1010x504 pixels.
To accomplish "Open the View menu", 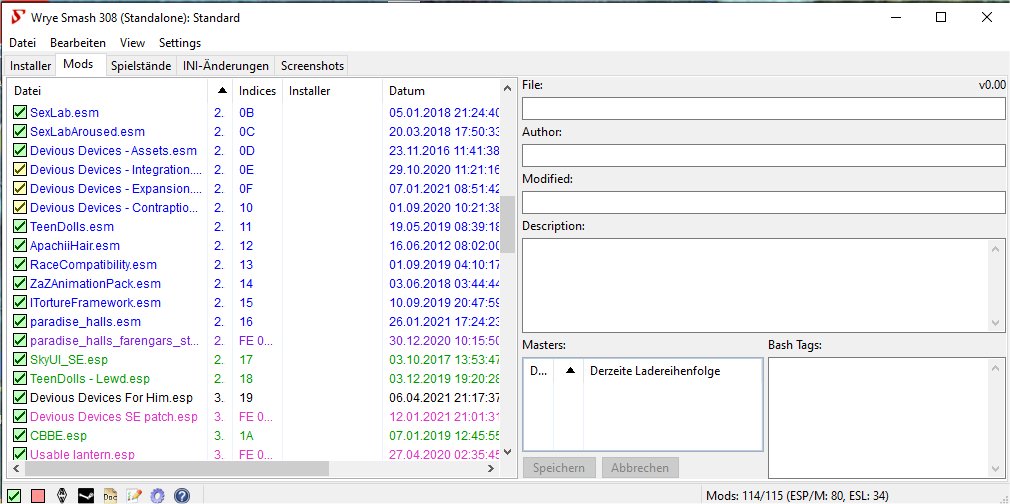I will pos(132,43).
